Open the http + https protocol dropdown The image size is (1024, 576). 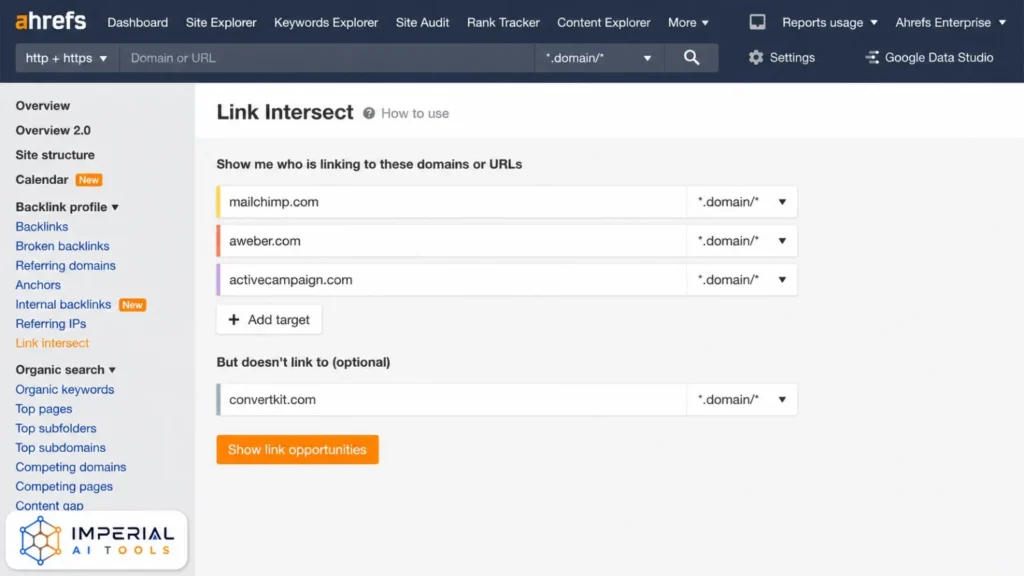(x=67, y=57)
